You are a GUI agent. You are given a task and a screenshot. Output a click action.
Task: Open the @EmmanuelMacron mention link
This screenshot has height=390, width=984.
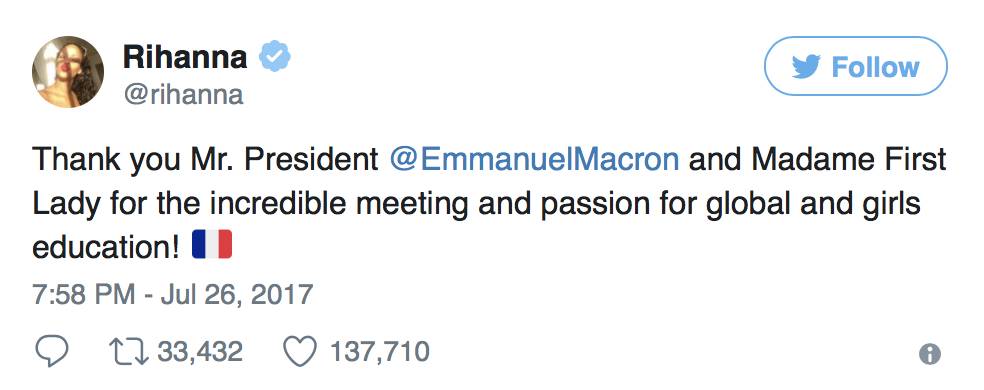[534, 160]
